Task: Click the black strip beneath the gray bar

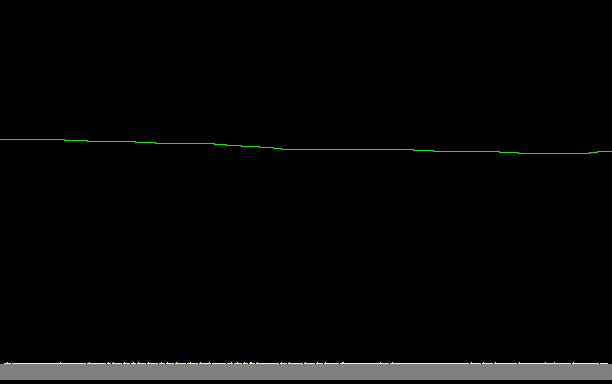Action: point(306,382)
